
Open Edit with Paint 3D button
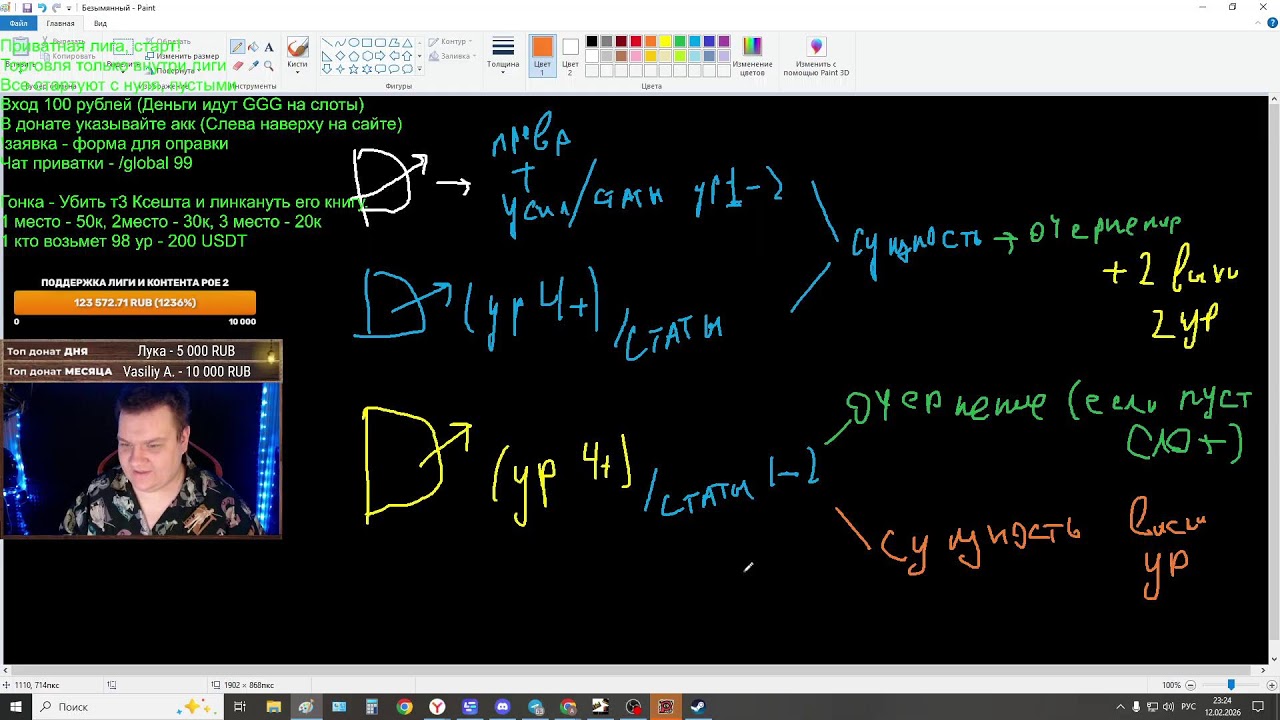coord(816,56)
